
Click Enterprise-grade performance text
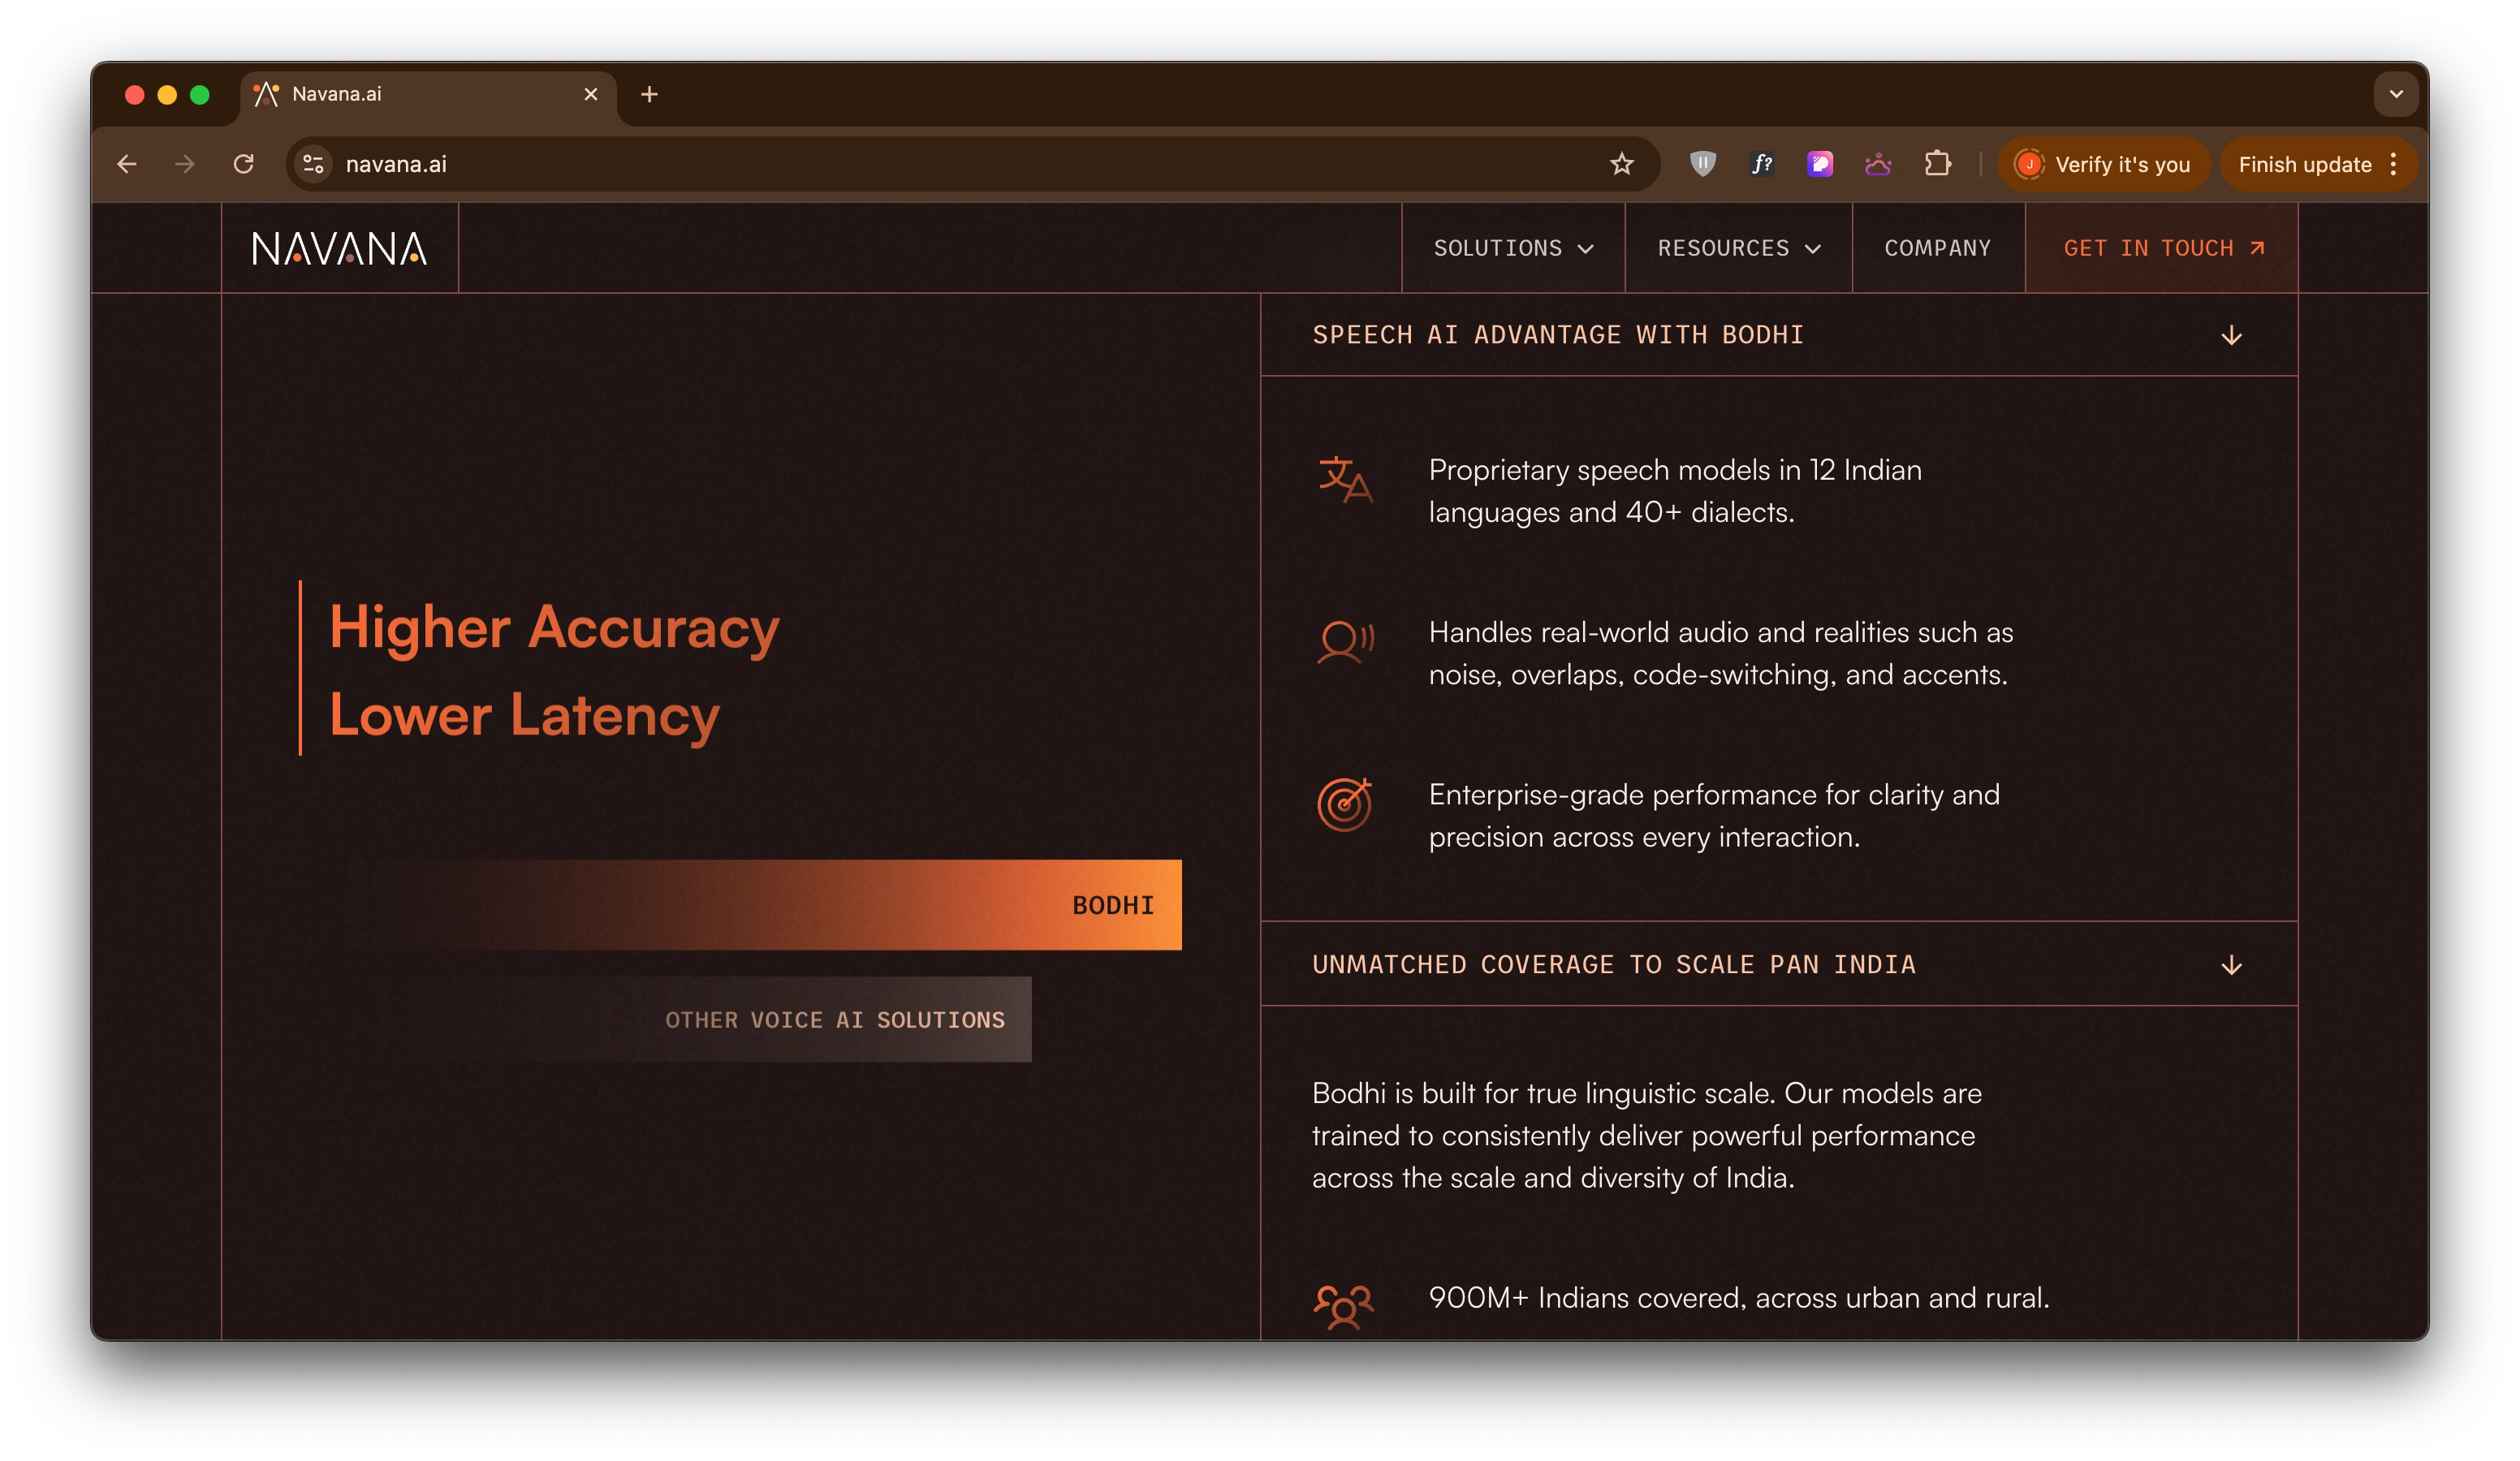pos(1714,815)
